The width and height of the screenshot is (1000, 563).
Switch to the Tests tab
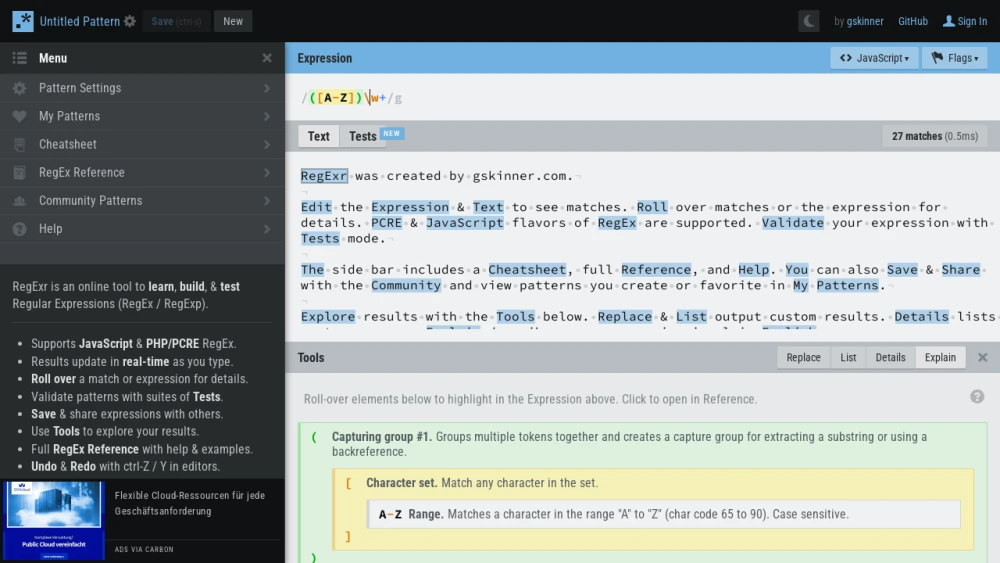click(x=362, y=136)
